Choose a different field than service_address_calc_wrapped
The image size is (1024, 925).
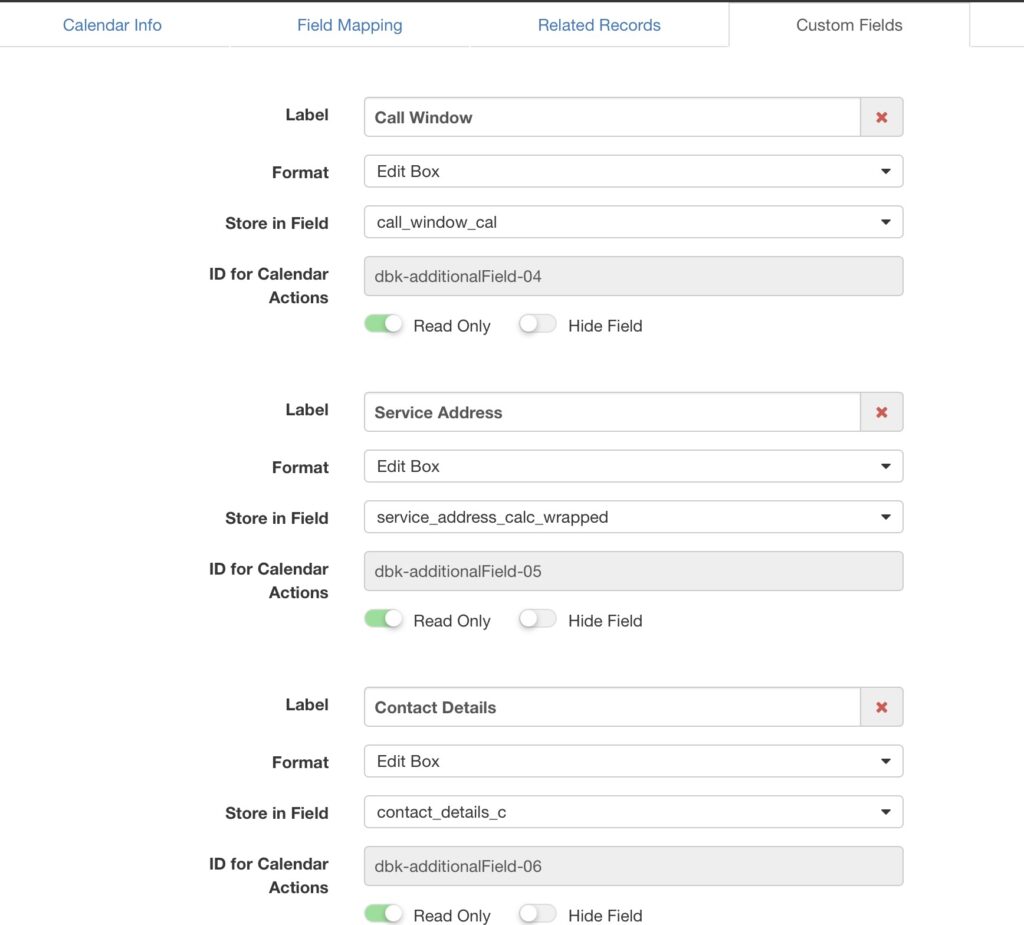633,517
